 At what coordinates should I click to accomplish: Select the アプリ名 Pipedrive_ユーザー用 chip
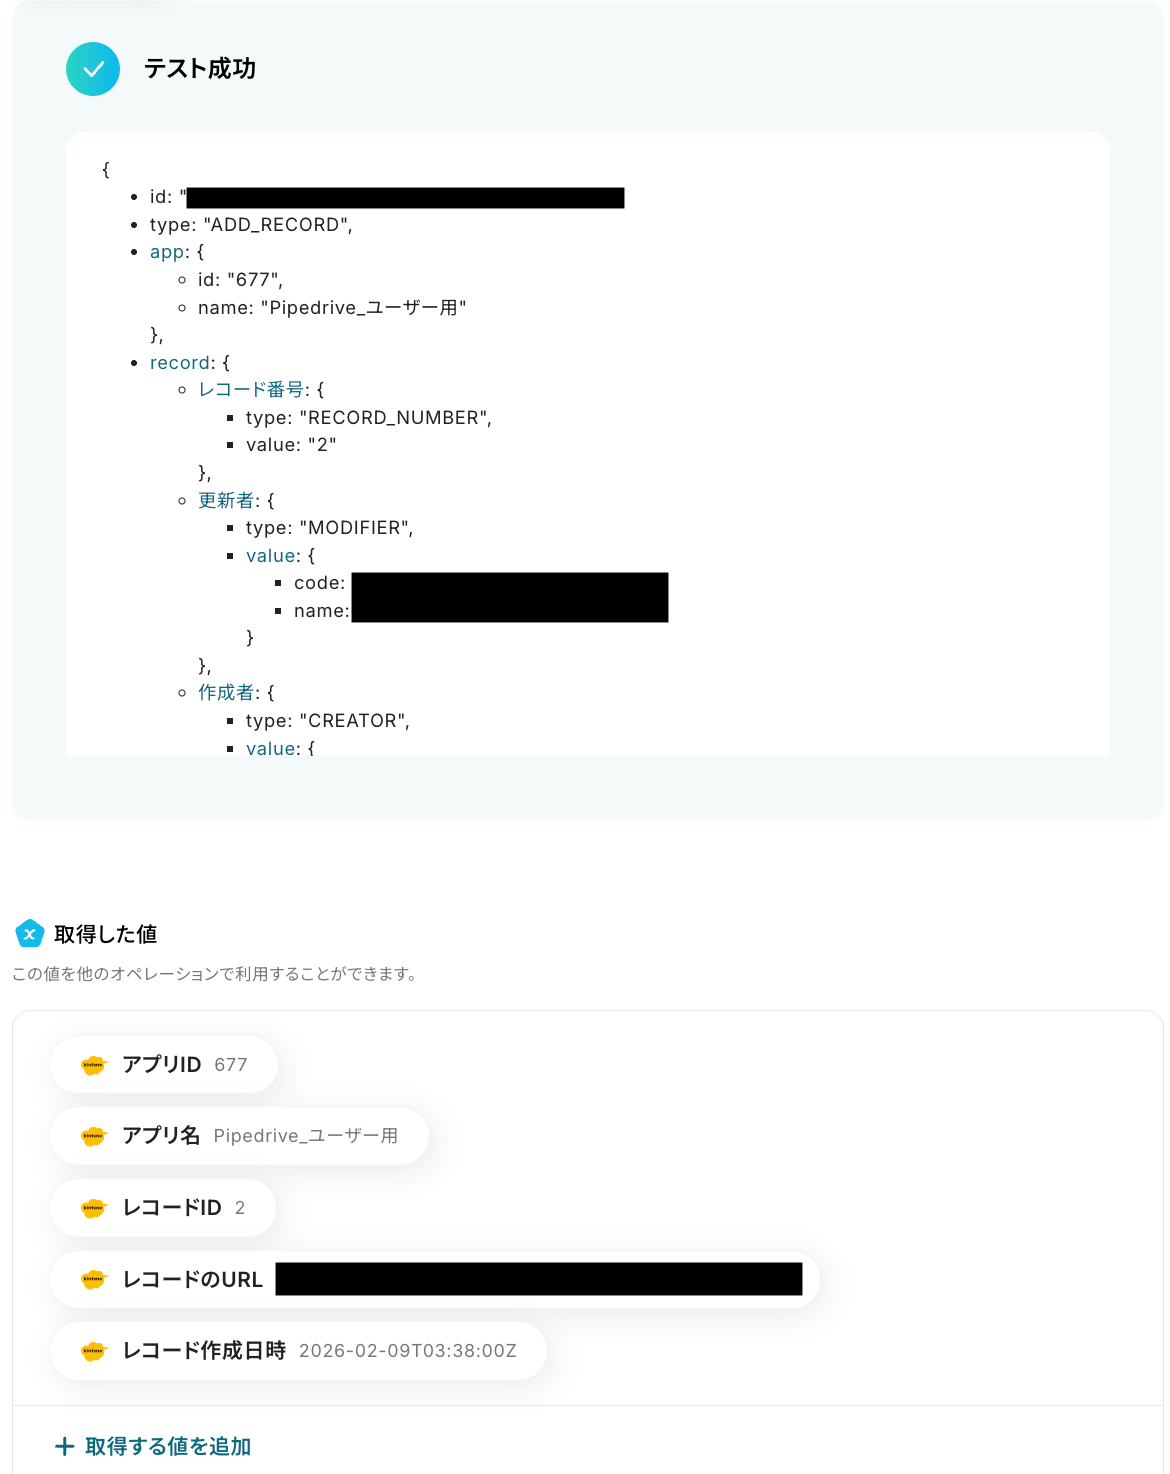tap(240, 1136)
